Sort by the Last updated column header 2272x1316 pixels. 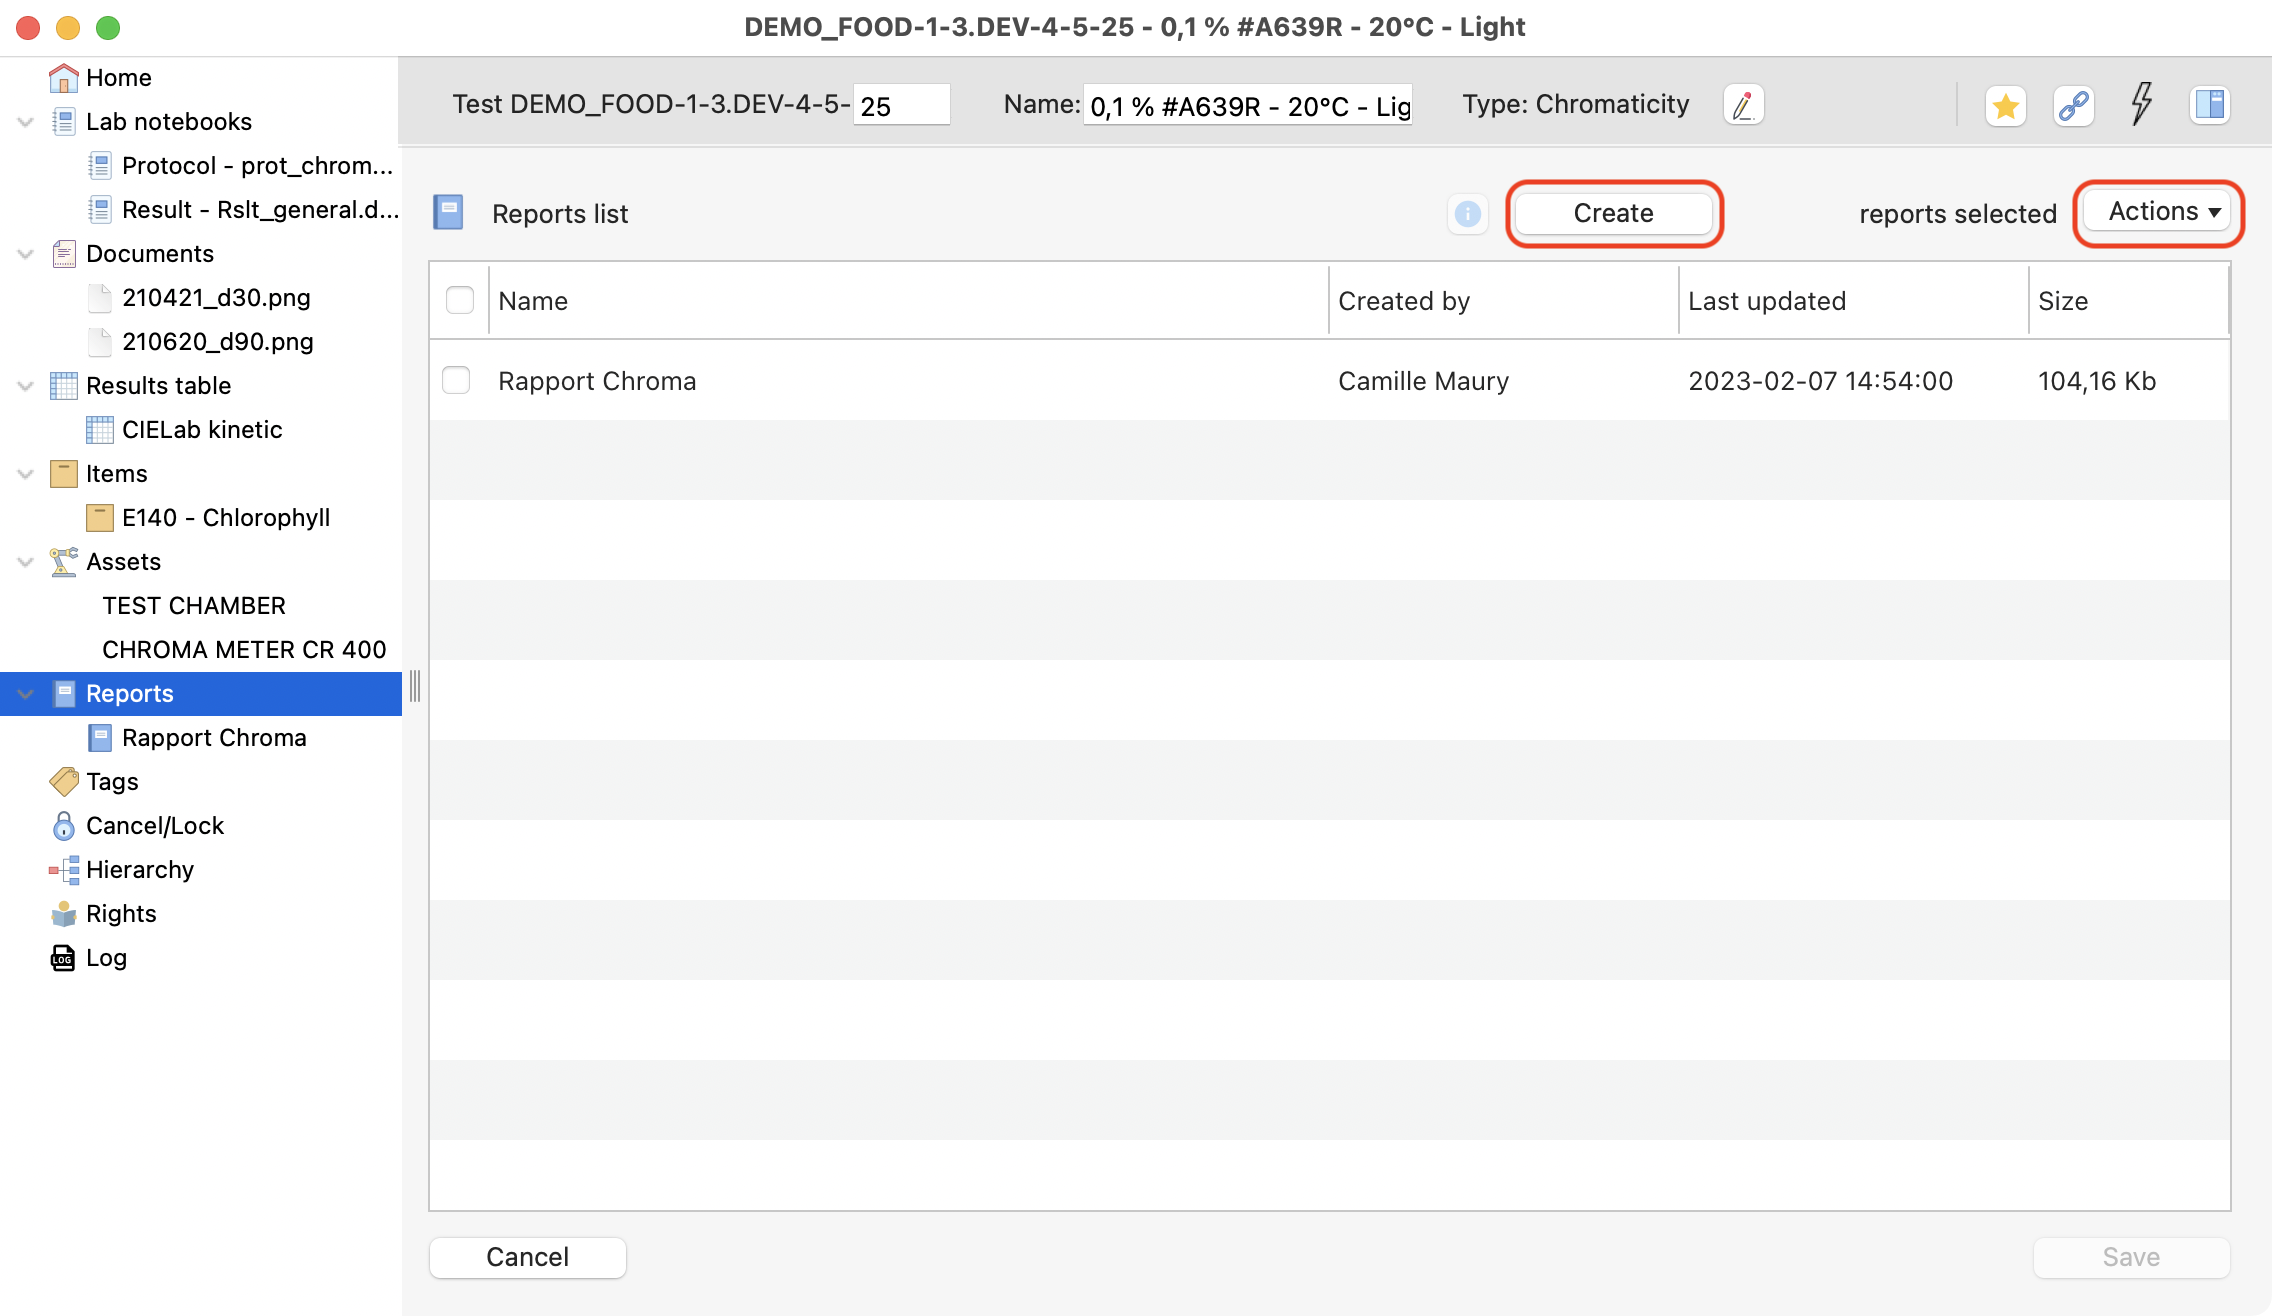[x=1854, y=301]
